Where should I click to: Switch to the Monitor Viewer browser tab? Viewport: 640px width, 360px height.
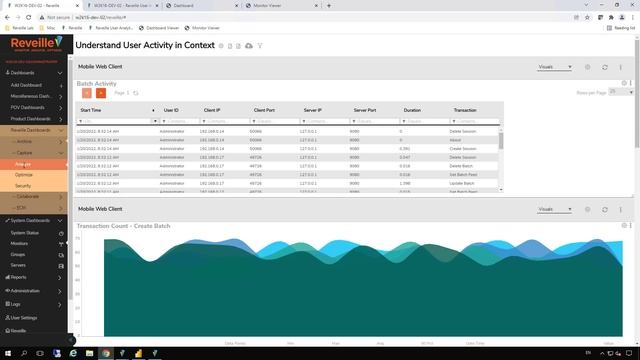click(x=282, y=6)
